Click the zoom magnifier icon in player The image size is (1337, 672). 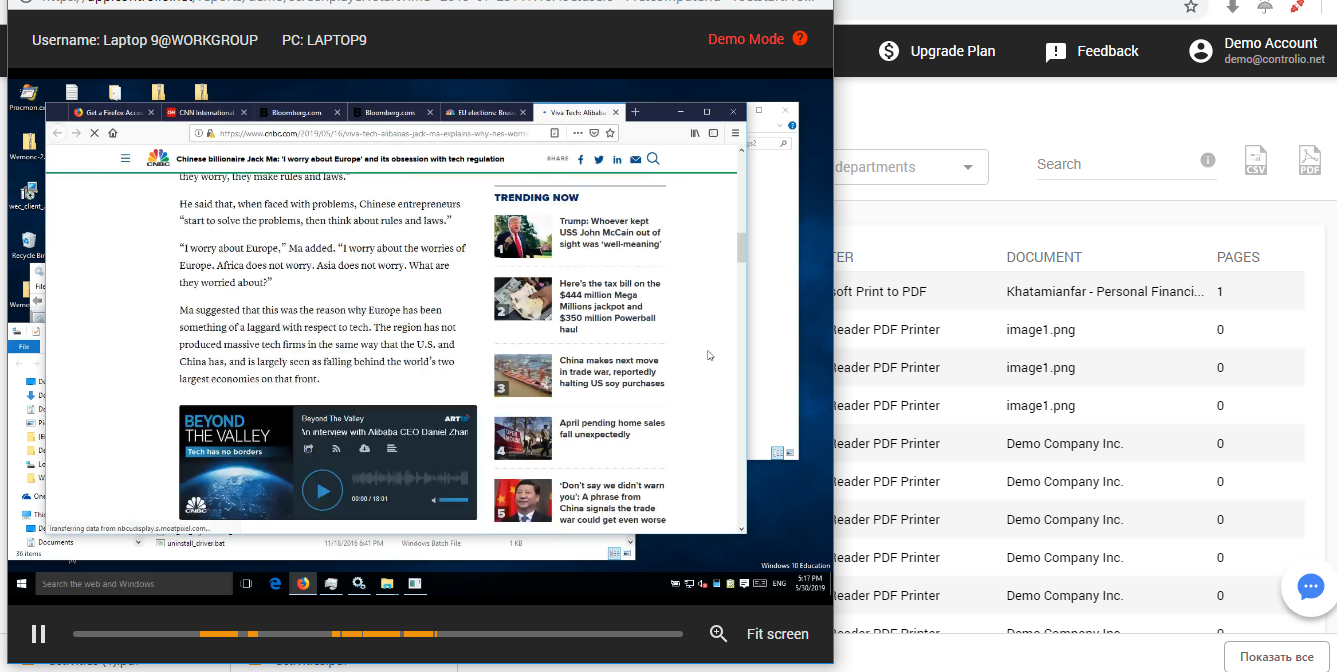point(718,633)
